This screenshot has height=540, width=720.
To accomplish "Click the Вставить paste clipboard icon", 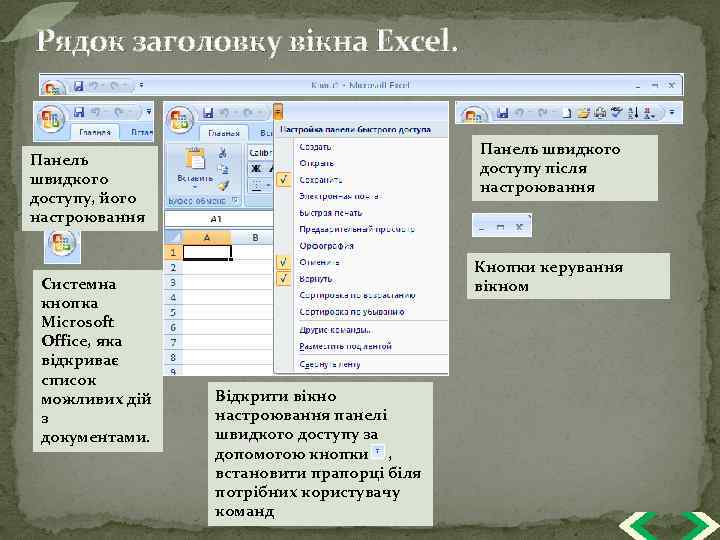I will click(195, 160).
